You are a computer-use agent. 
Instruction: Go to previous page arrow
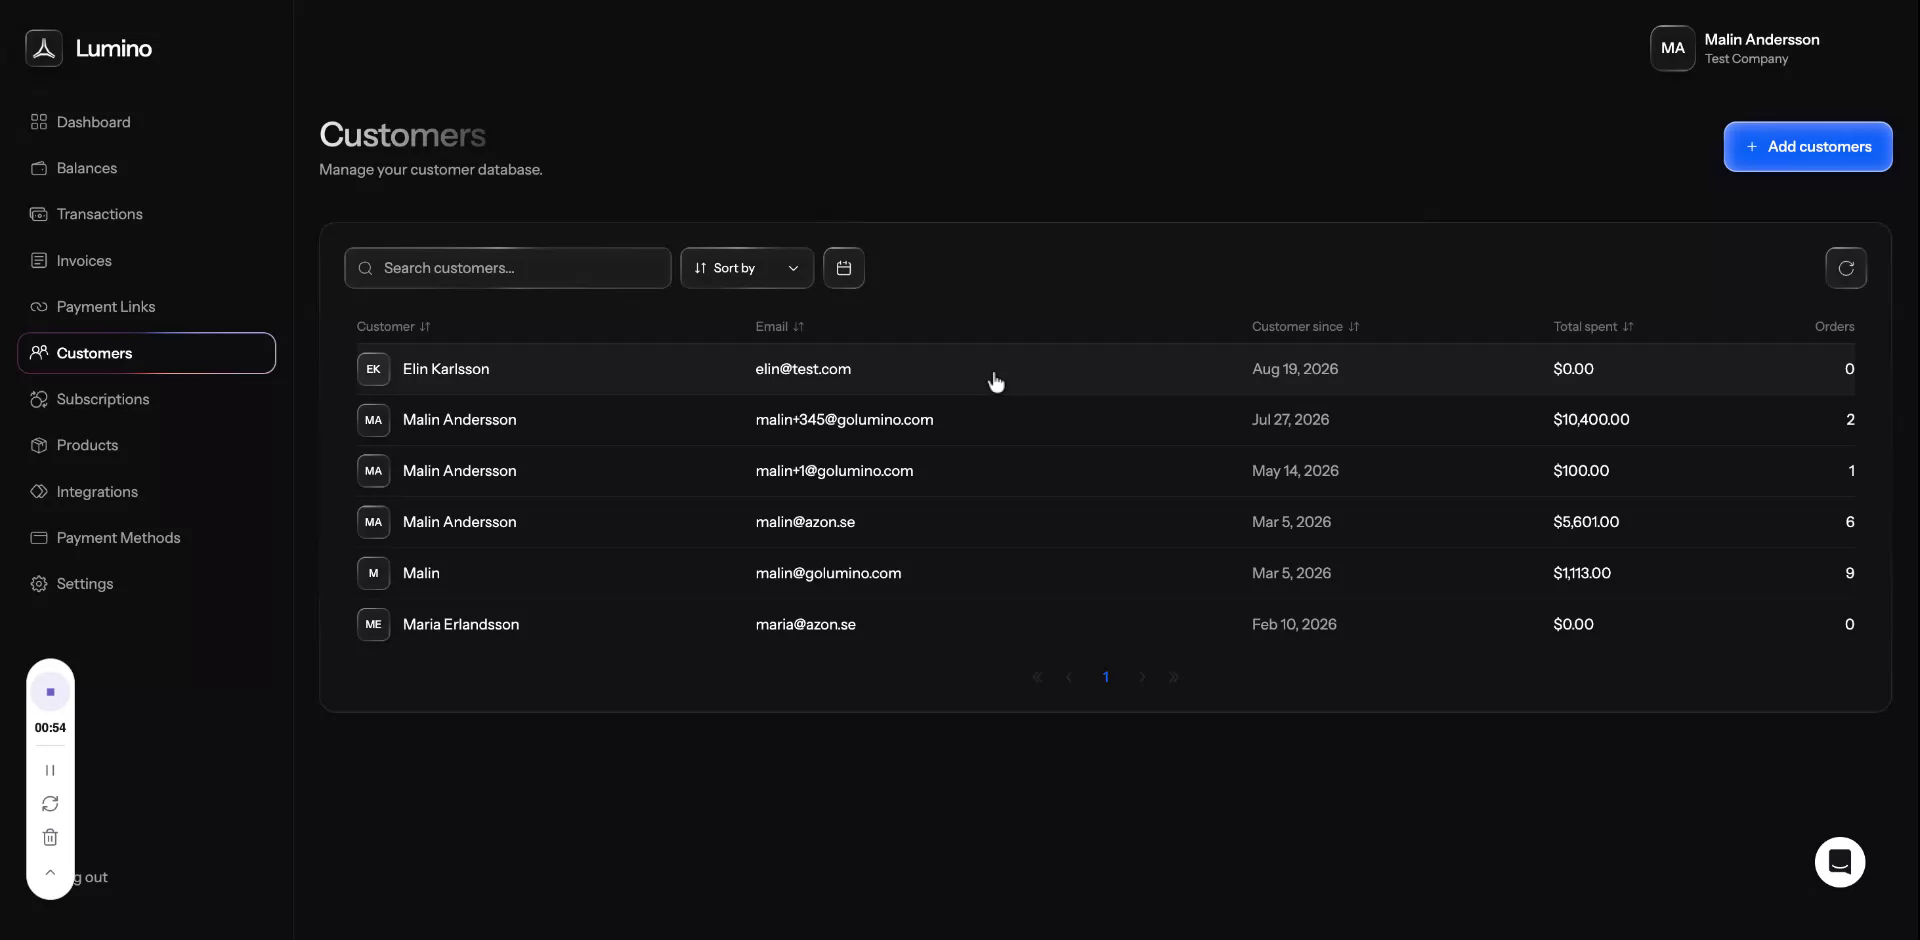point(1069,678)
